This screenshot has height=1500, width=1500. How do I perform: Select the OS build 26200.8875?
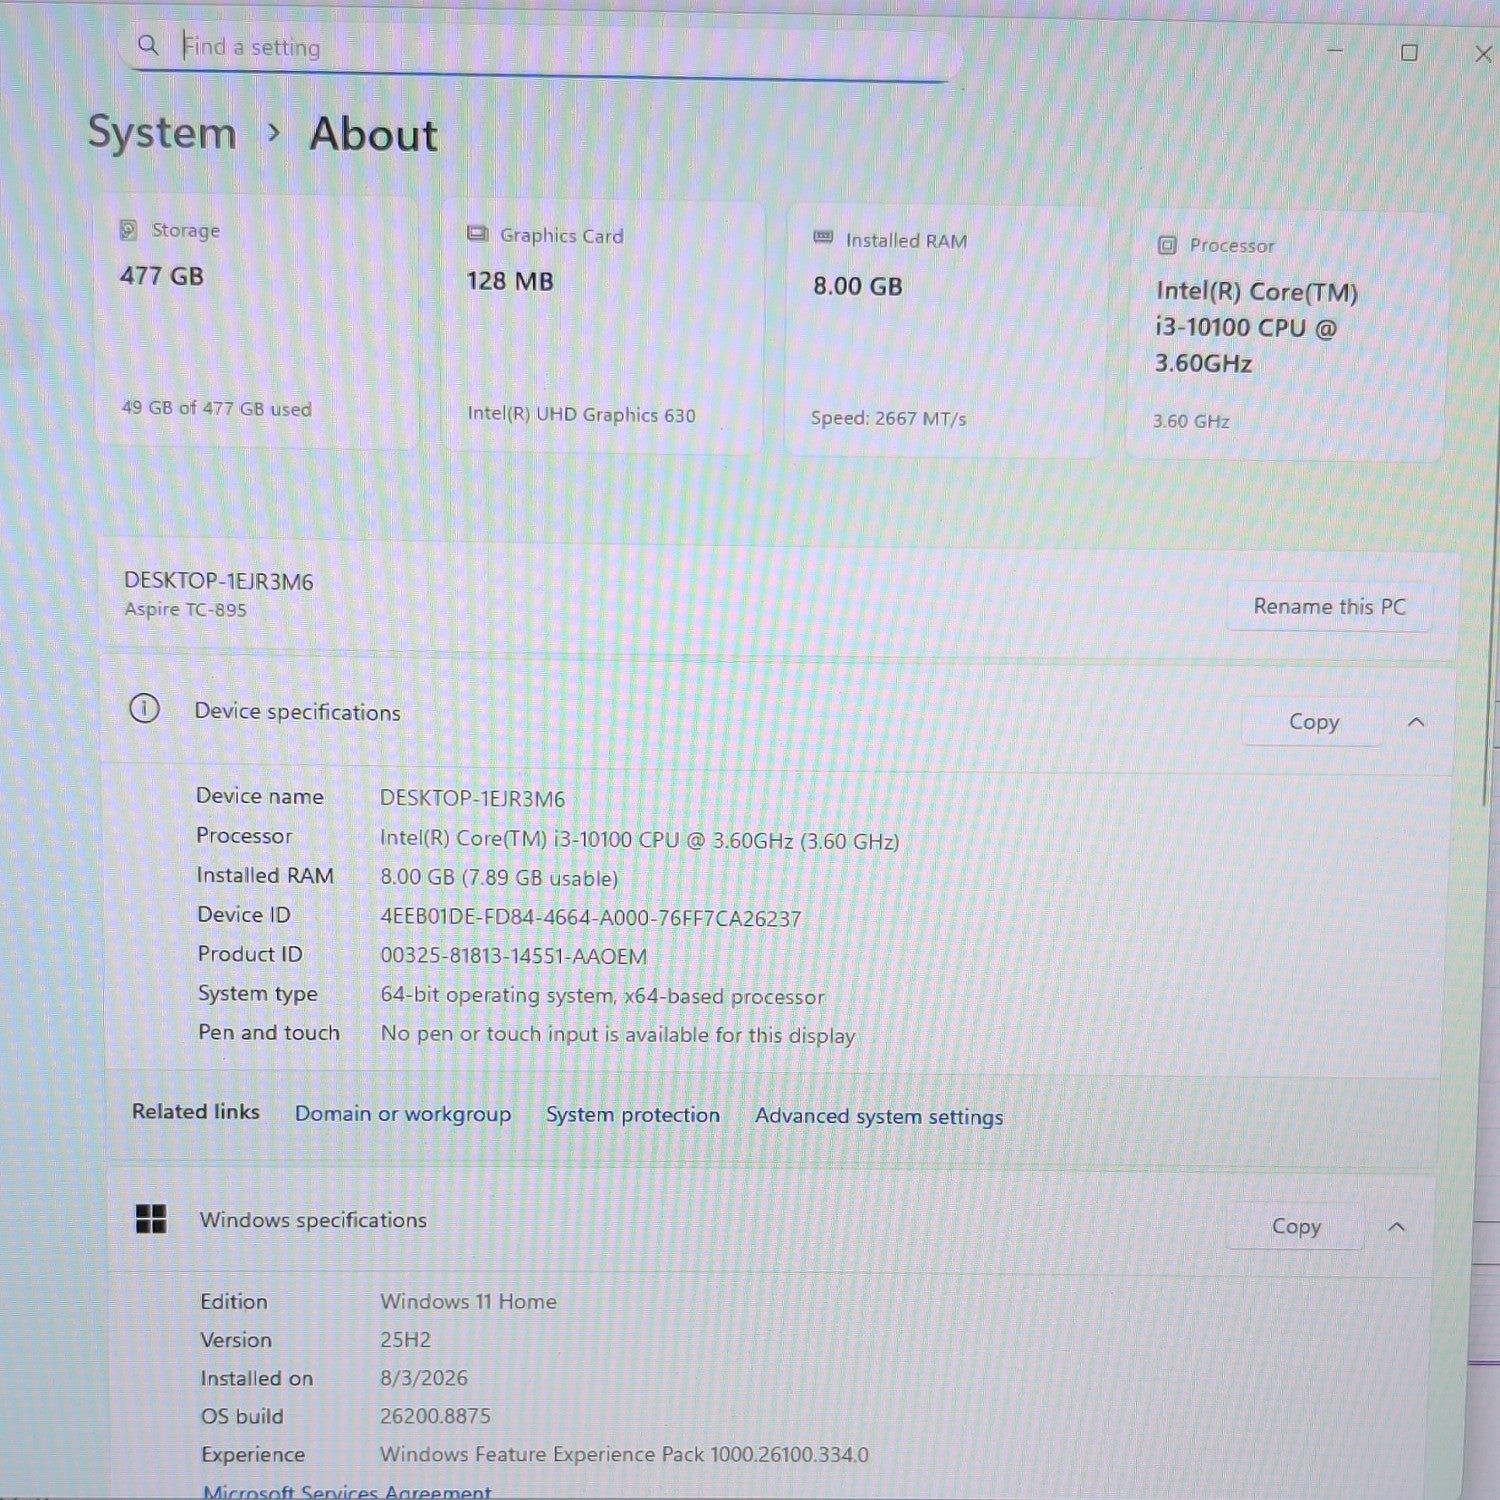435,1416
